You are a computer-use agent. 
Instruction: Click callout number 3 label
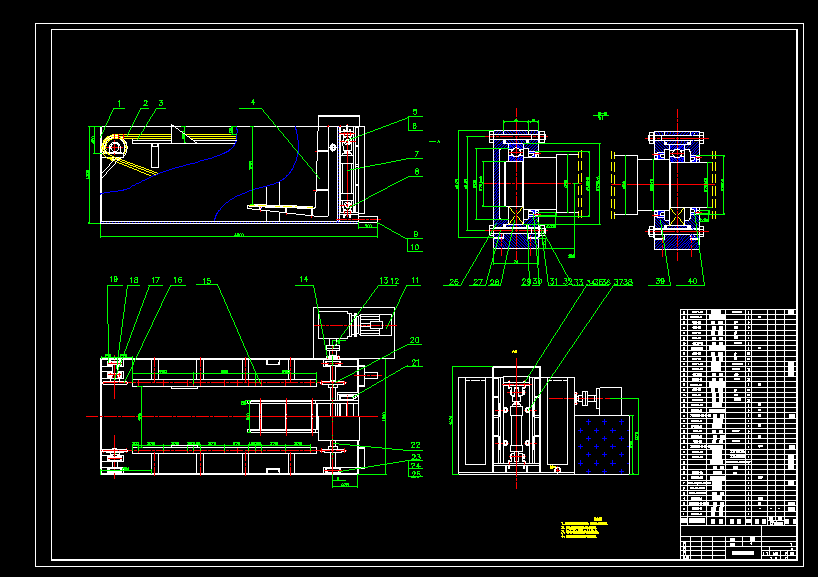[x=161, y=103]
